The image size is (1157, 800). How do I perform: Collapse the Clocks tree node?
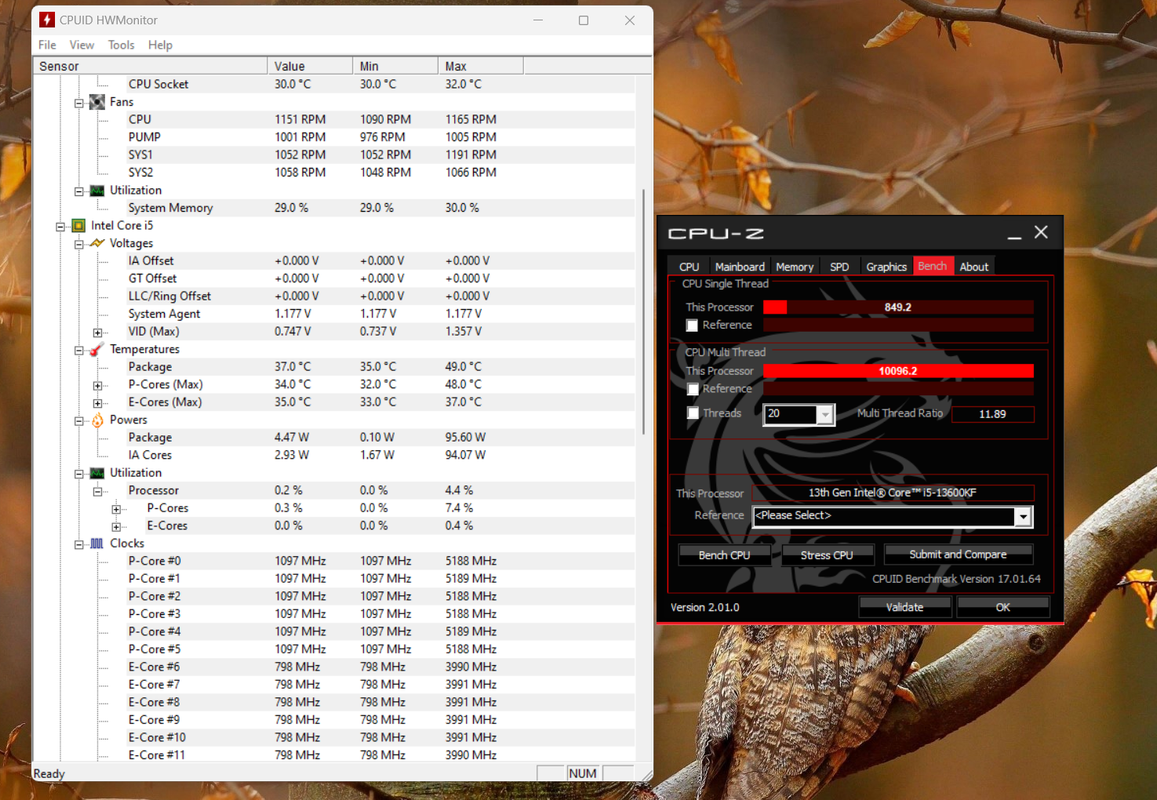click(x=79, y=545)
